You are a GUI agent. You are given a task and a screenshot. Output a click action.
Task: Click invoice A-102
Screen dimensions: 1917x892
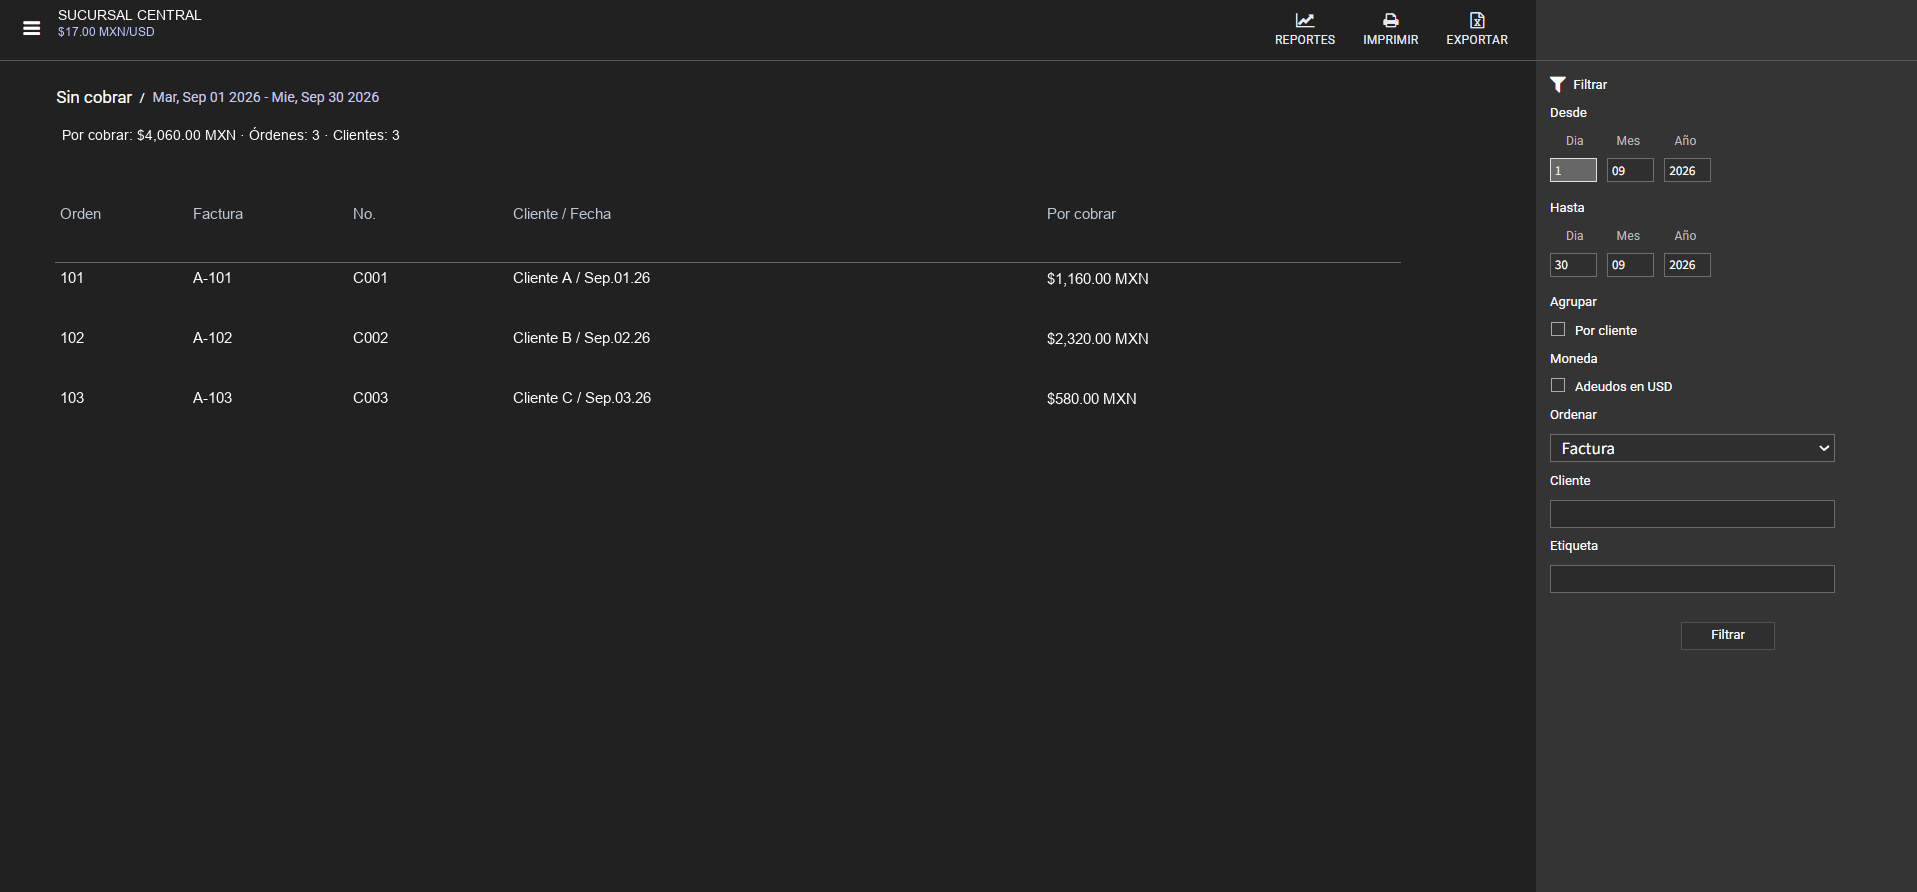pyautogui.click(x=212, y=338)
